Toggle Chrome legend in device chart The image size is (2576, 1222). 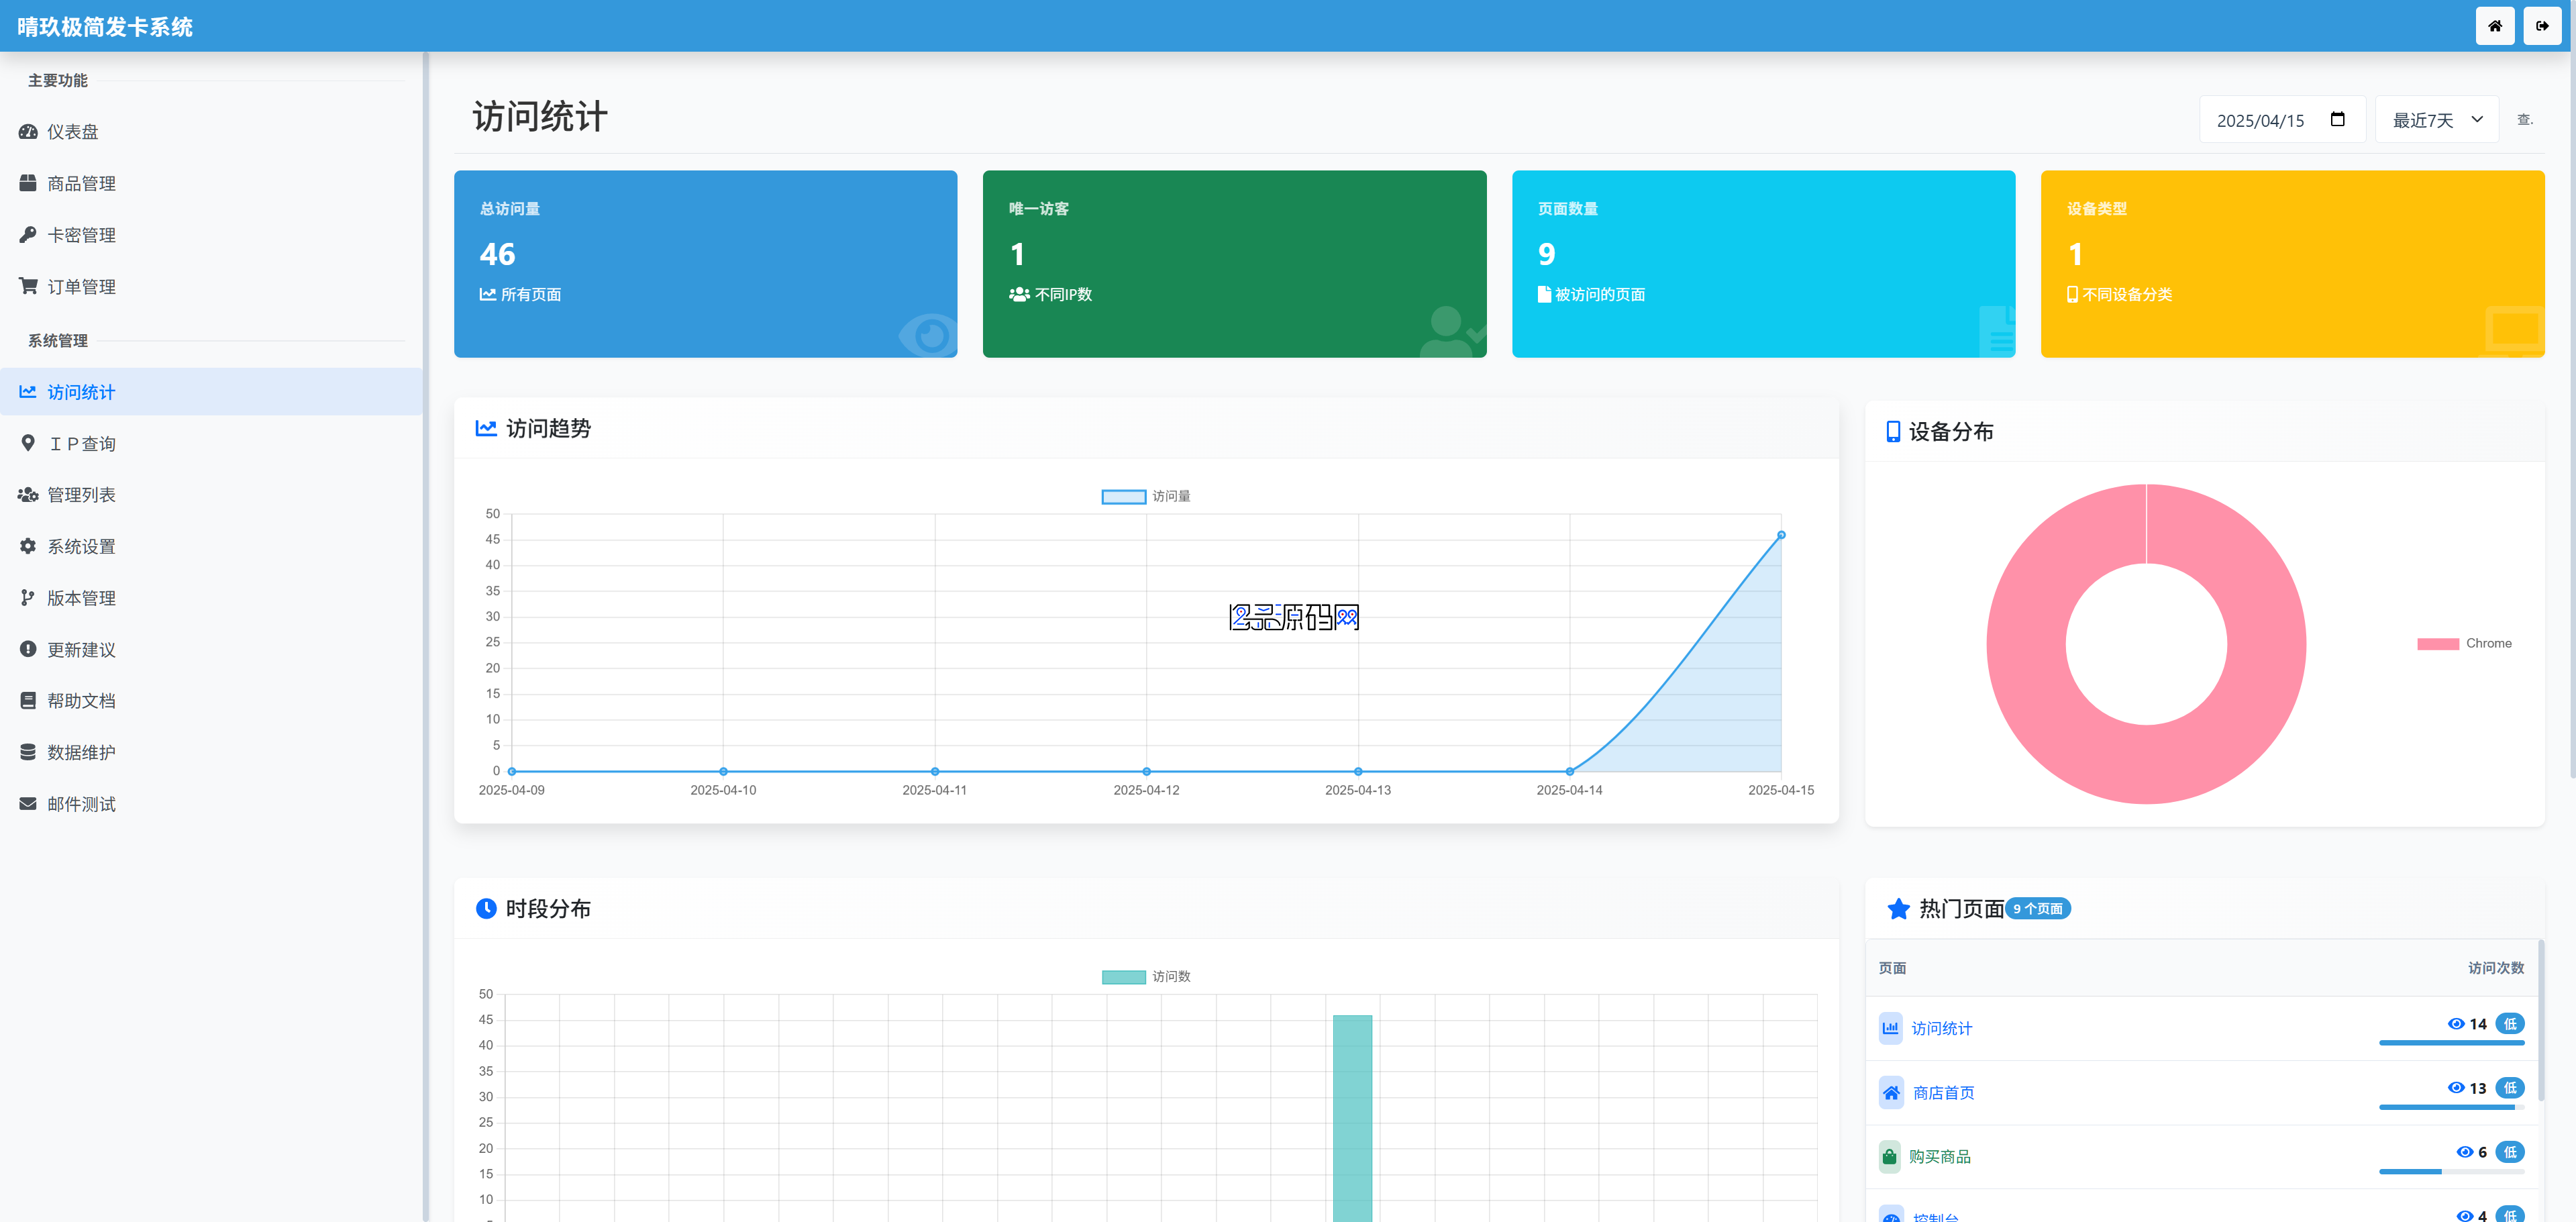(2464, 643)
